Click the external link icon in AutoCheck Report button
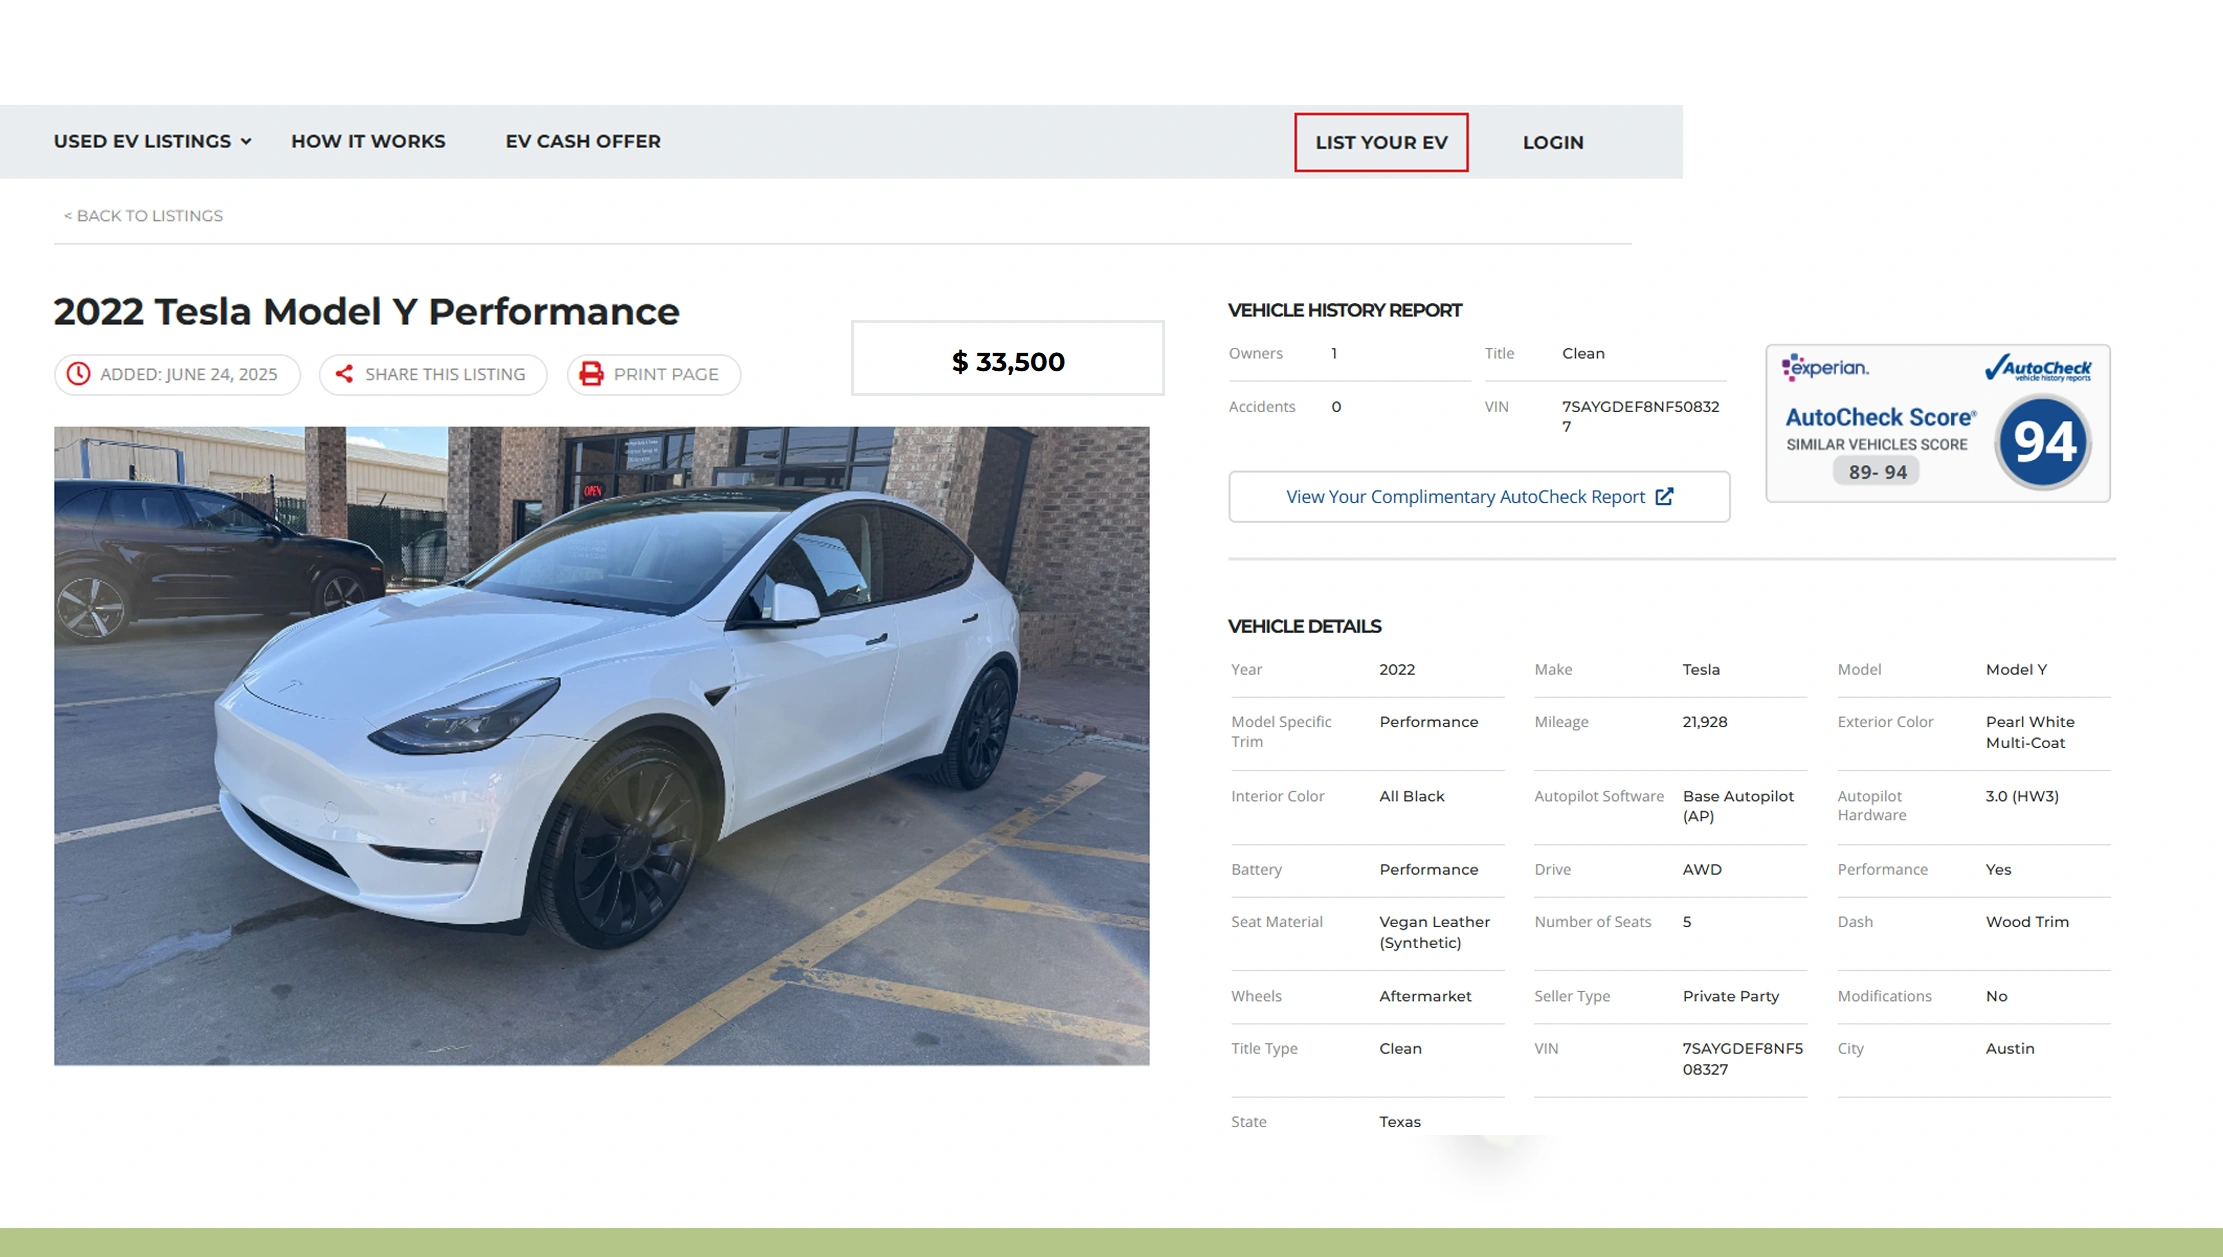2223x1257 pixels. pyautogui.click(x=1664, y=496)
